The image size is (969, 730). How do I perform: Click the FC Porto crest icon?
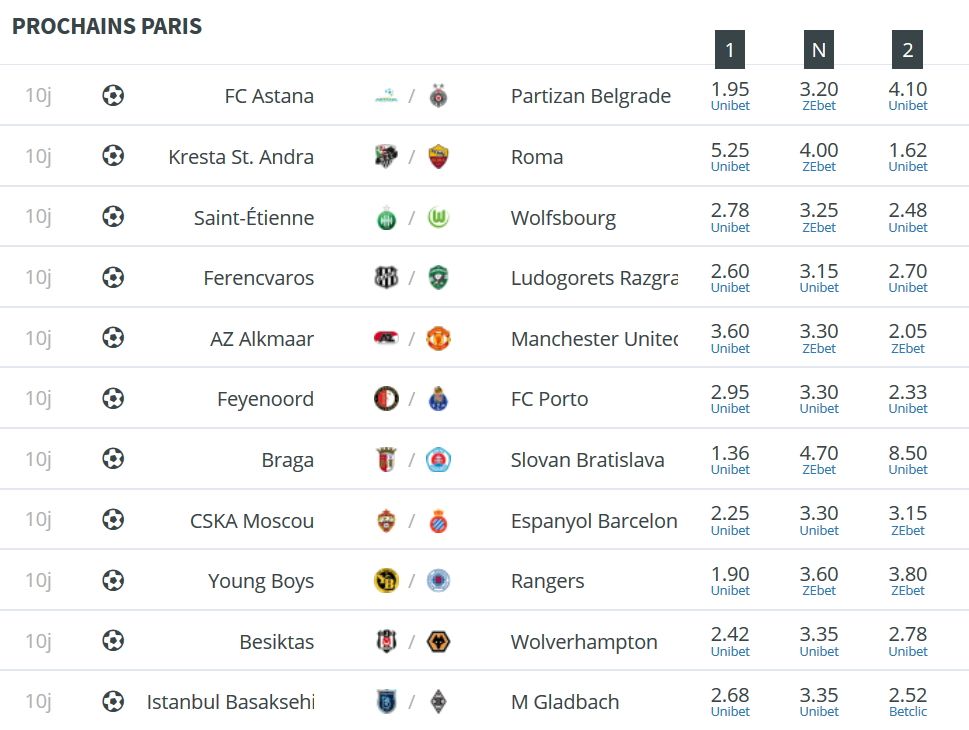438,399
